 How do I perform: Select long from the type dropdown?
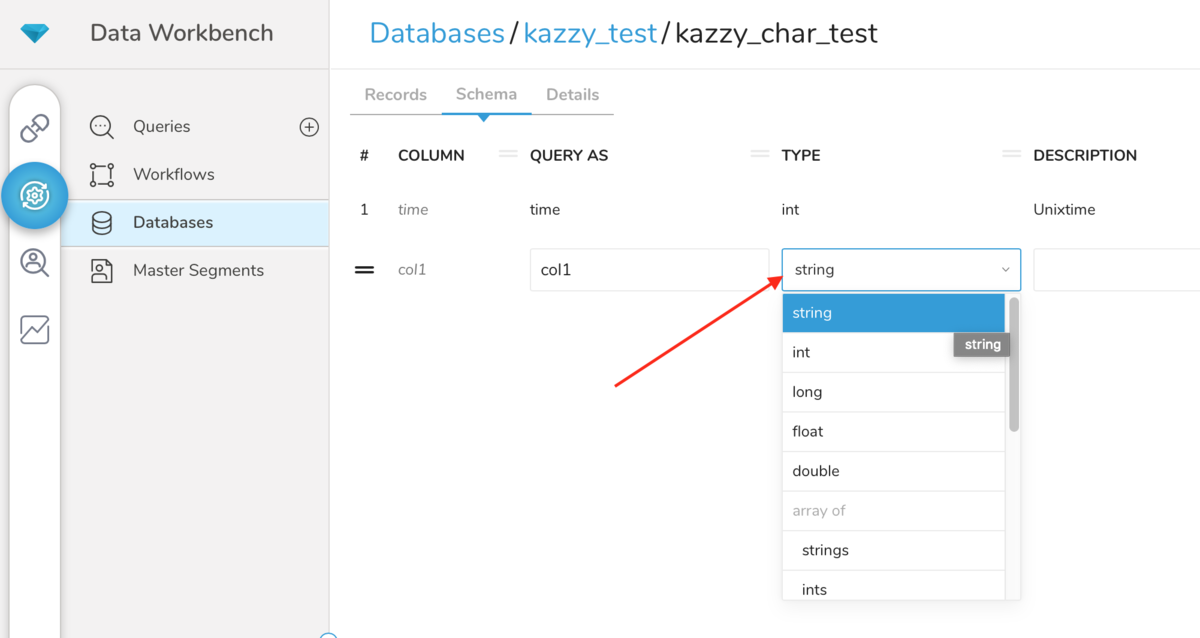coord(893,391)
